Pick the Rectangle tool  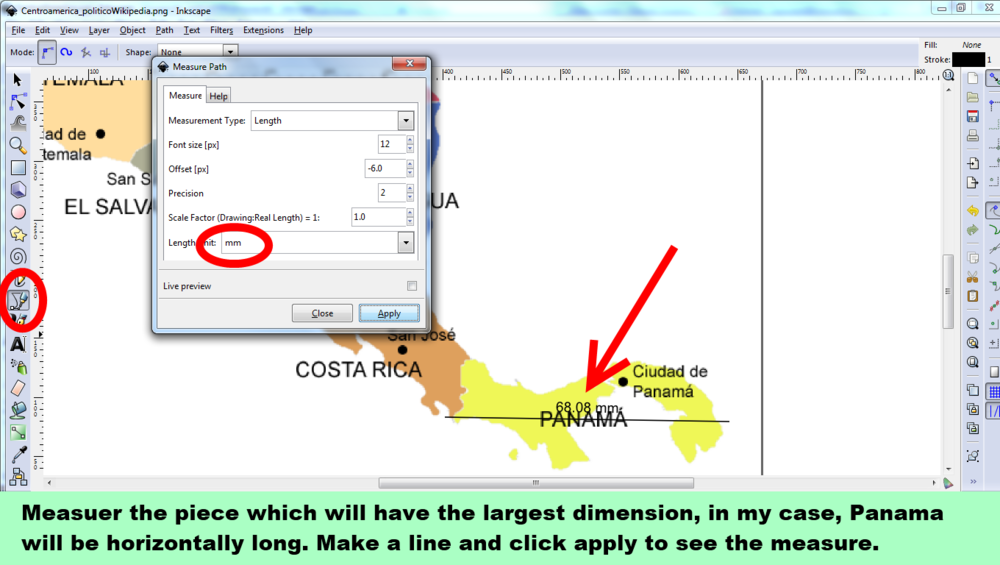coord(18,167)
